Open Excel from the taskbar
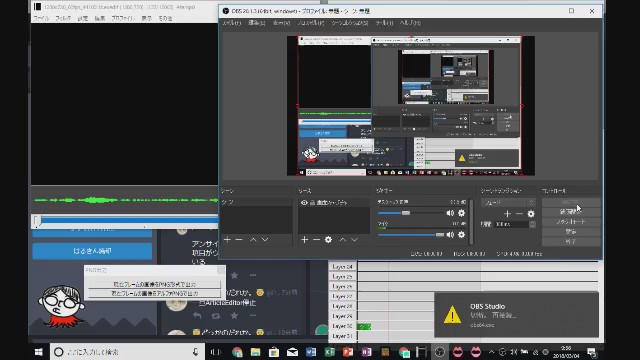640x360 pixels. pos(329,352)
